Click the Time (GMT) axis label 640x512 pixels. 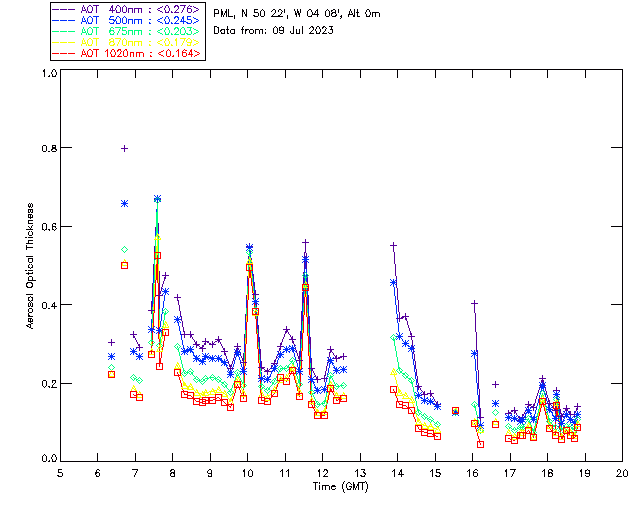coord(340,487)
